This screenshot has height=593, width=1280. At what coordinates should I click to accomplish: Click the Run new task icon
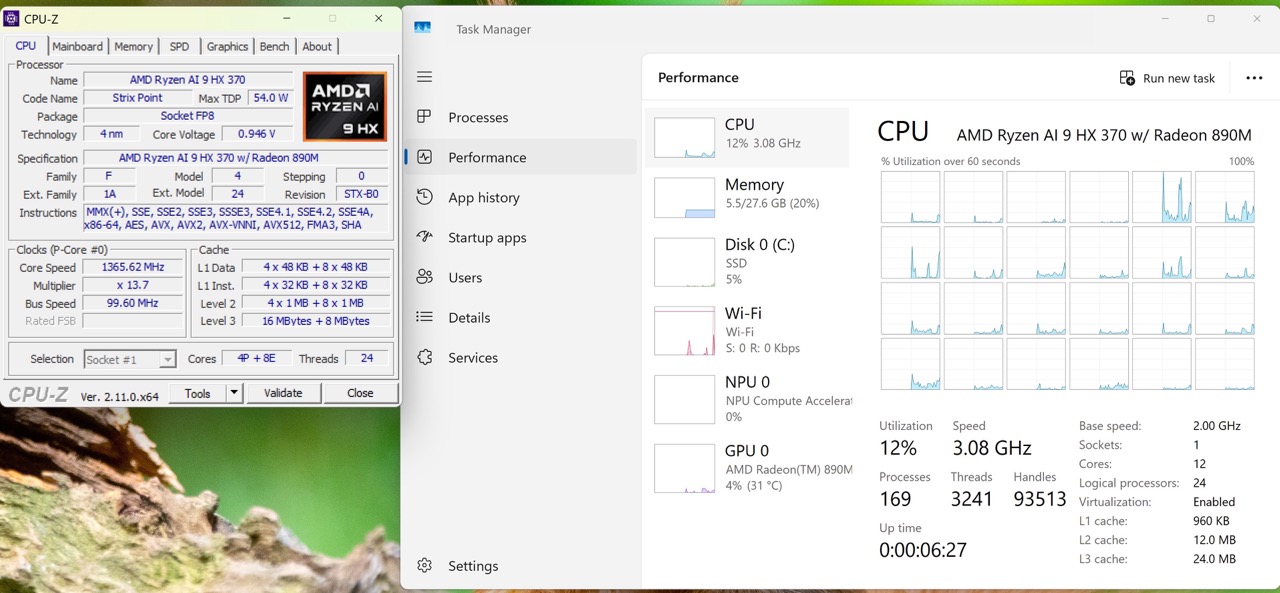1127,78
